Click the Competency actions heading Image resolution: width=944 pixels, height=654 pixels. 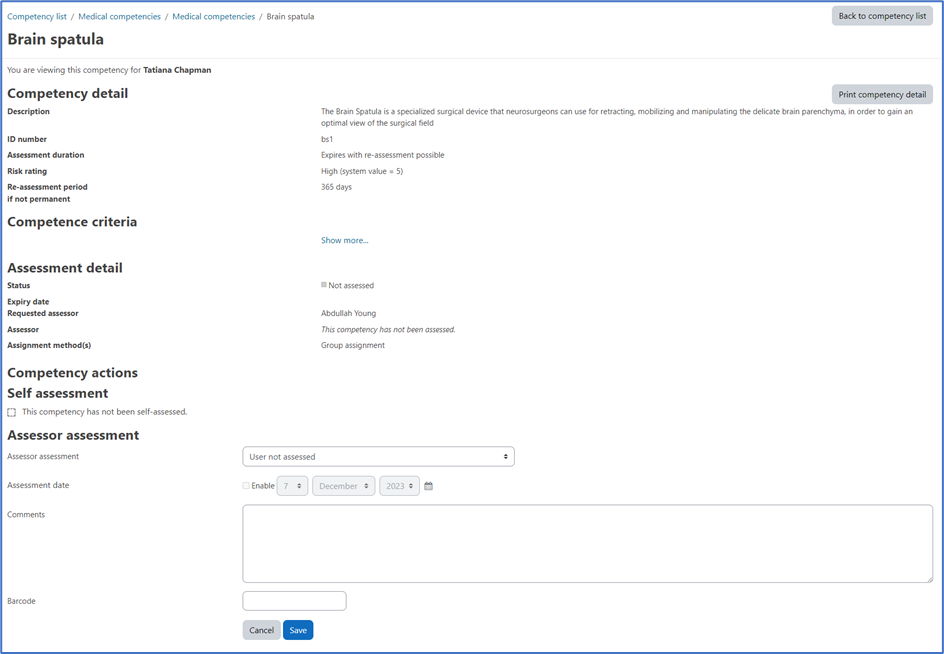point(72,373)
